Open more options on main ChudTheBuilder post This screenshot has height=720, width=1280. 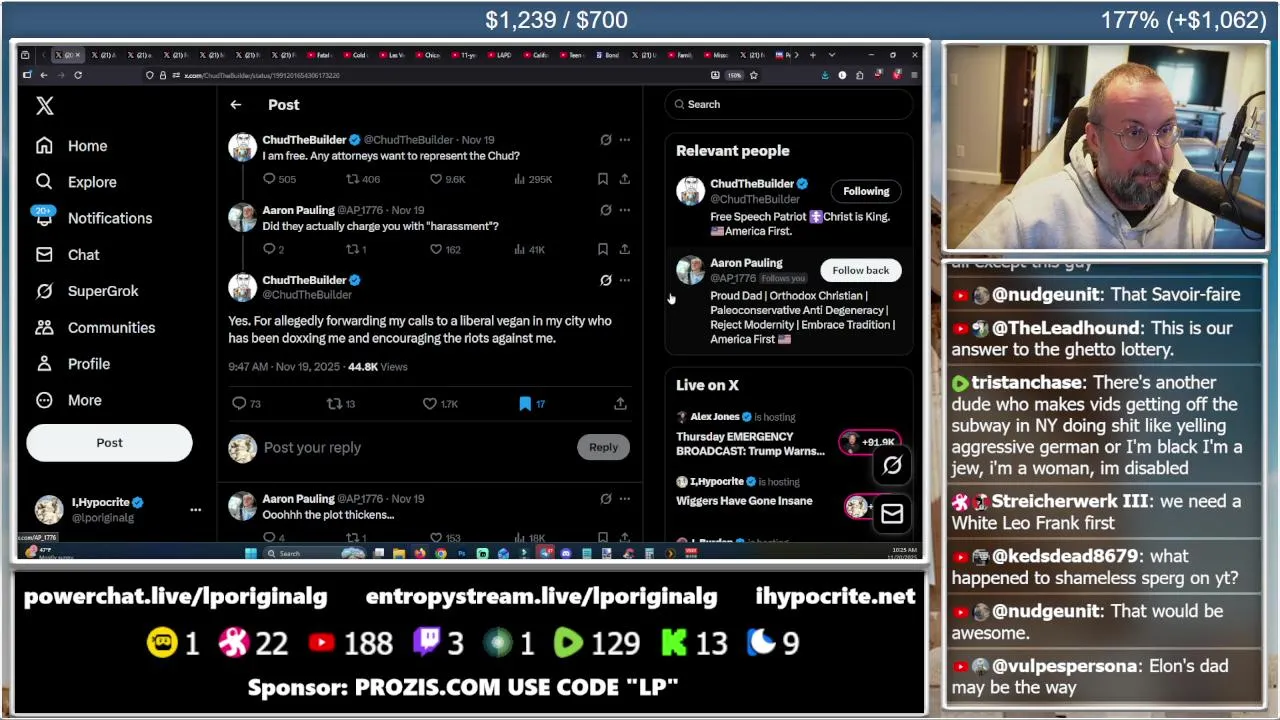point(625,281)
